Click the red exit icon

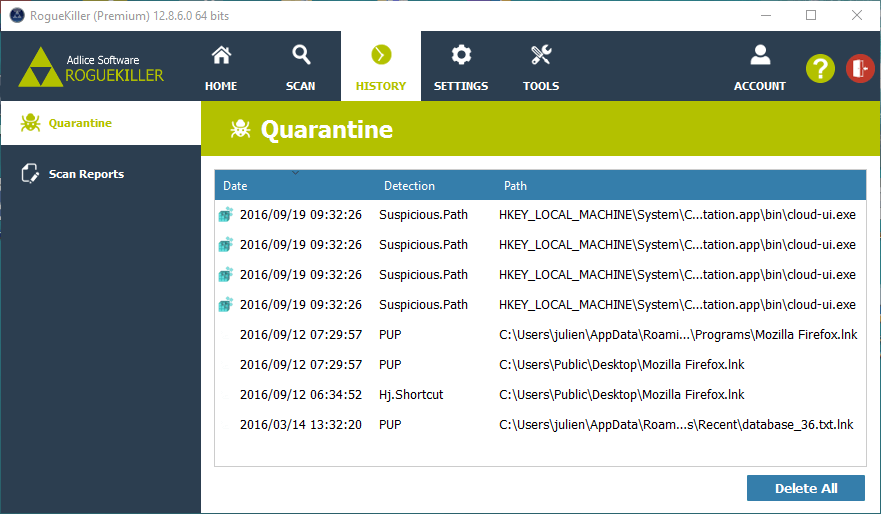pos(860,68)
